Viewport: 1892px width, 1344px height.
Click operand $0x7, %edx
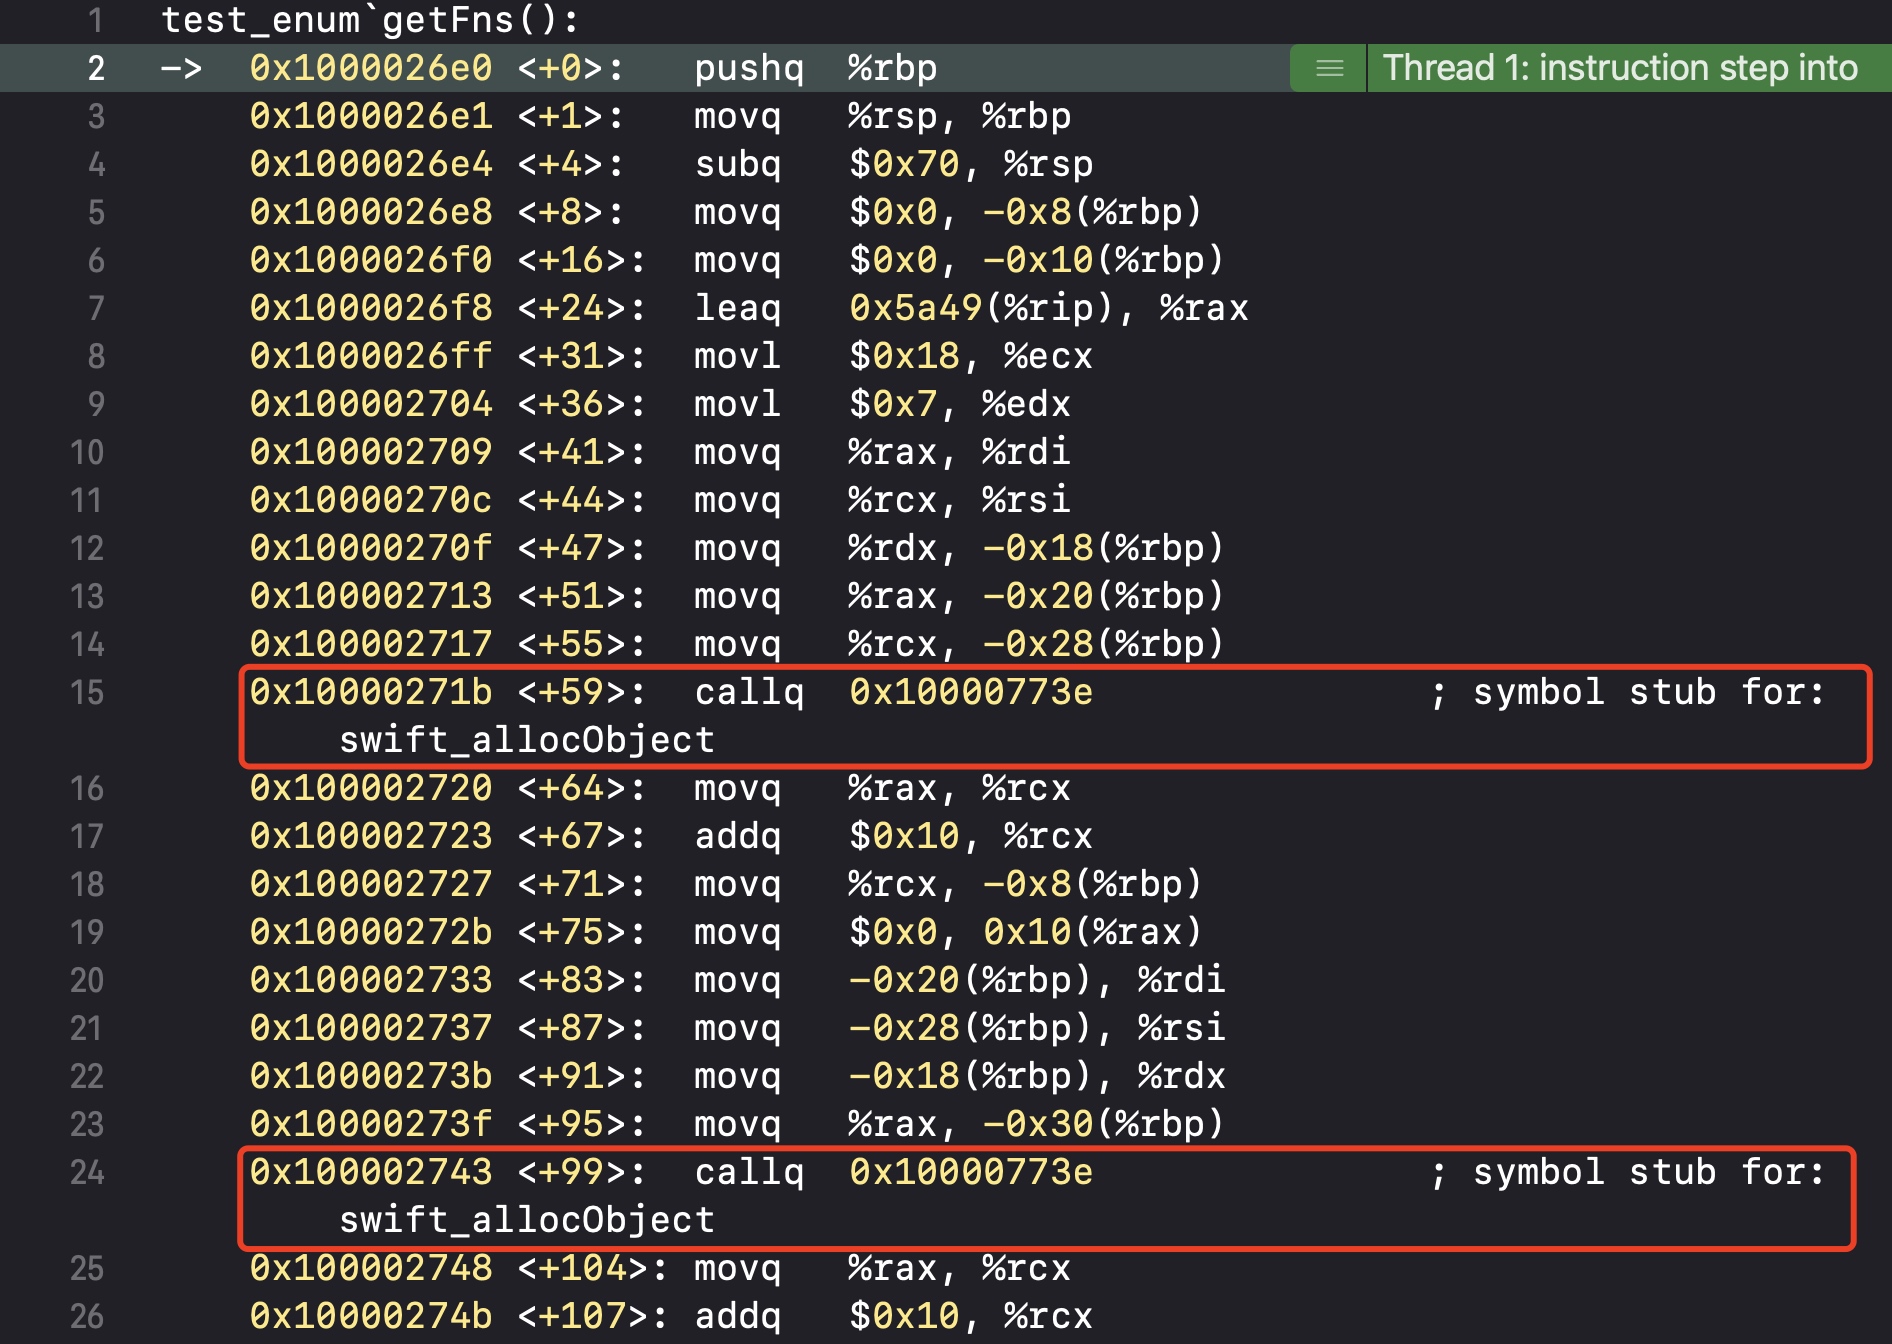tap(960, 404)
